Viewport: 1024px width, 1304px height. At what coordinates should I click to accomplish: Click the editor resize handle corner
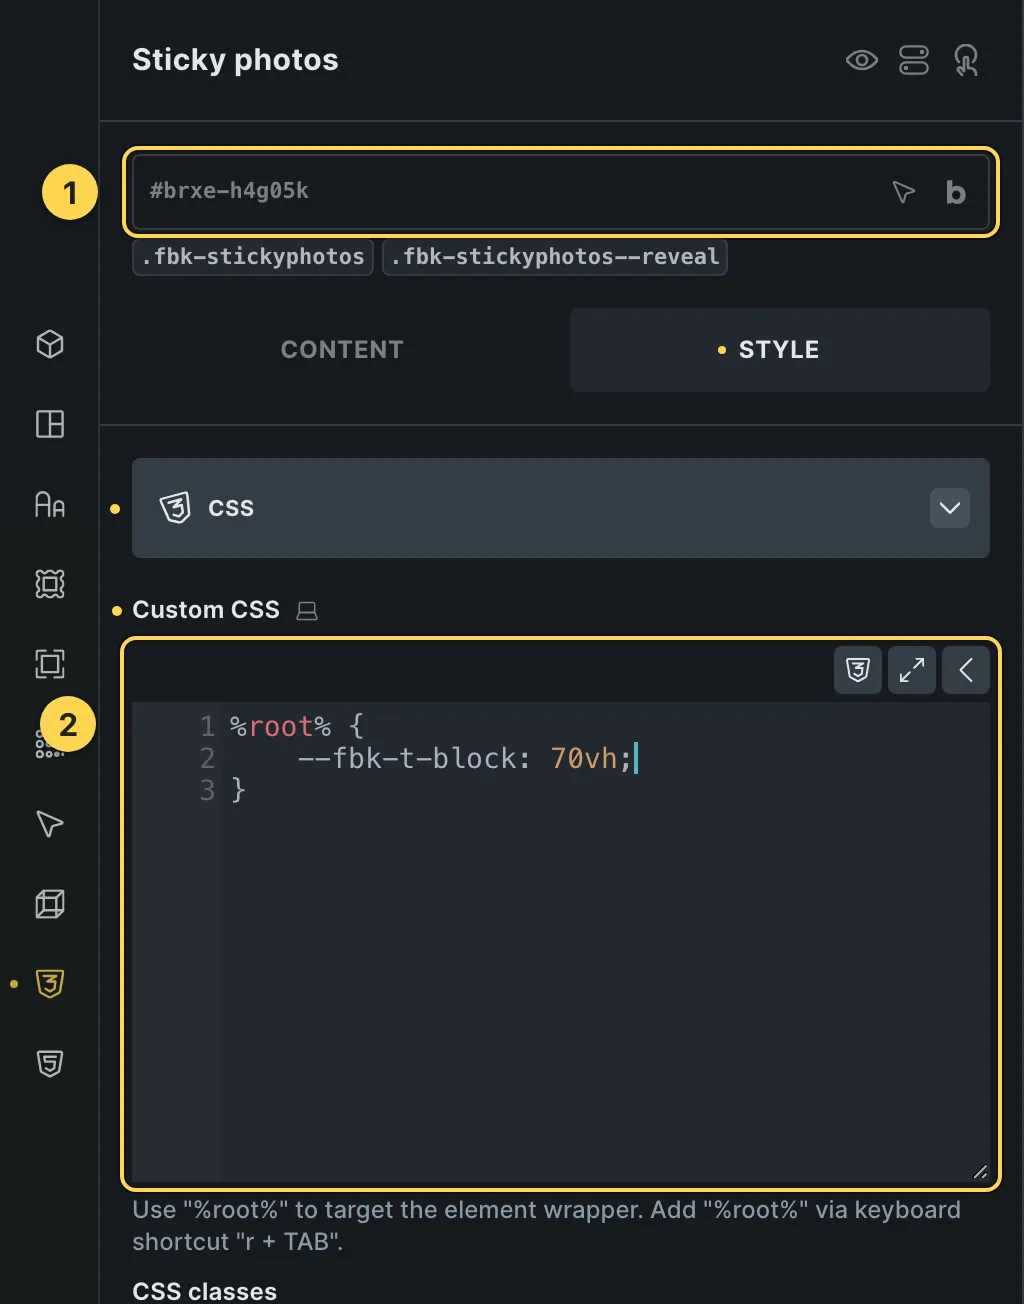click(x=980, y=1172)
